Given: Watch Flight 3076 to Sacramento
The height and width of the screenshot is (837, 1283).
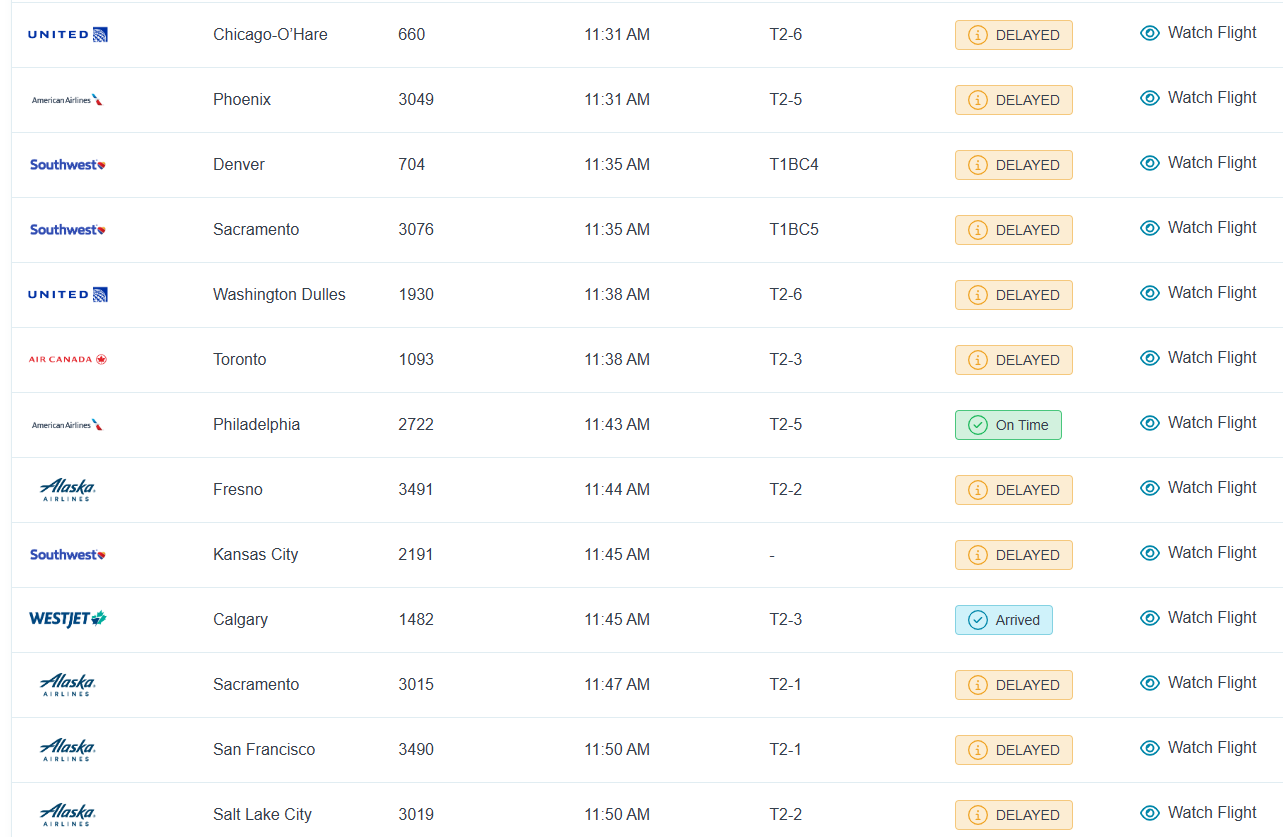Looking at the screenshot, I should [x=1198, y=228].
